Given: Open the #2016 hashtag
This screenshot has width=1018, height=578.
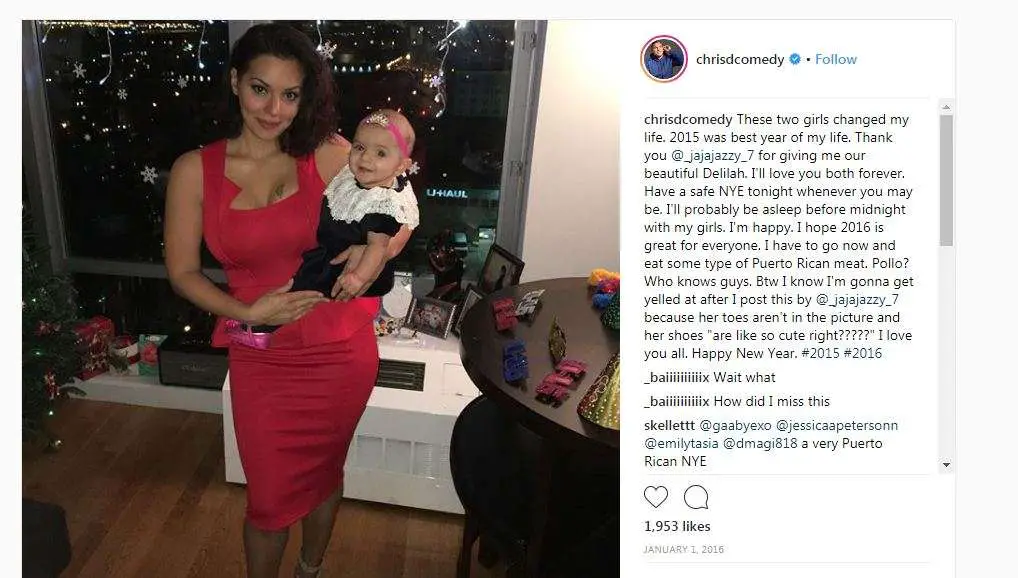Looking at the screenshot, I should tap(863, 353).
